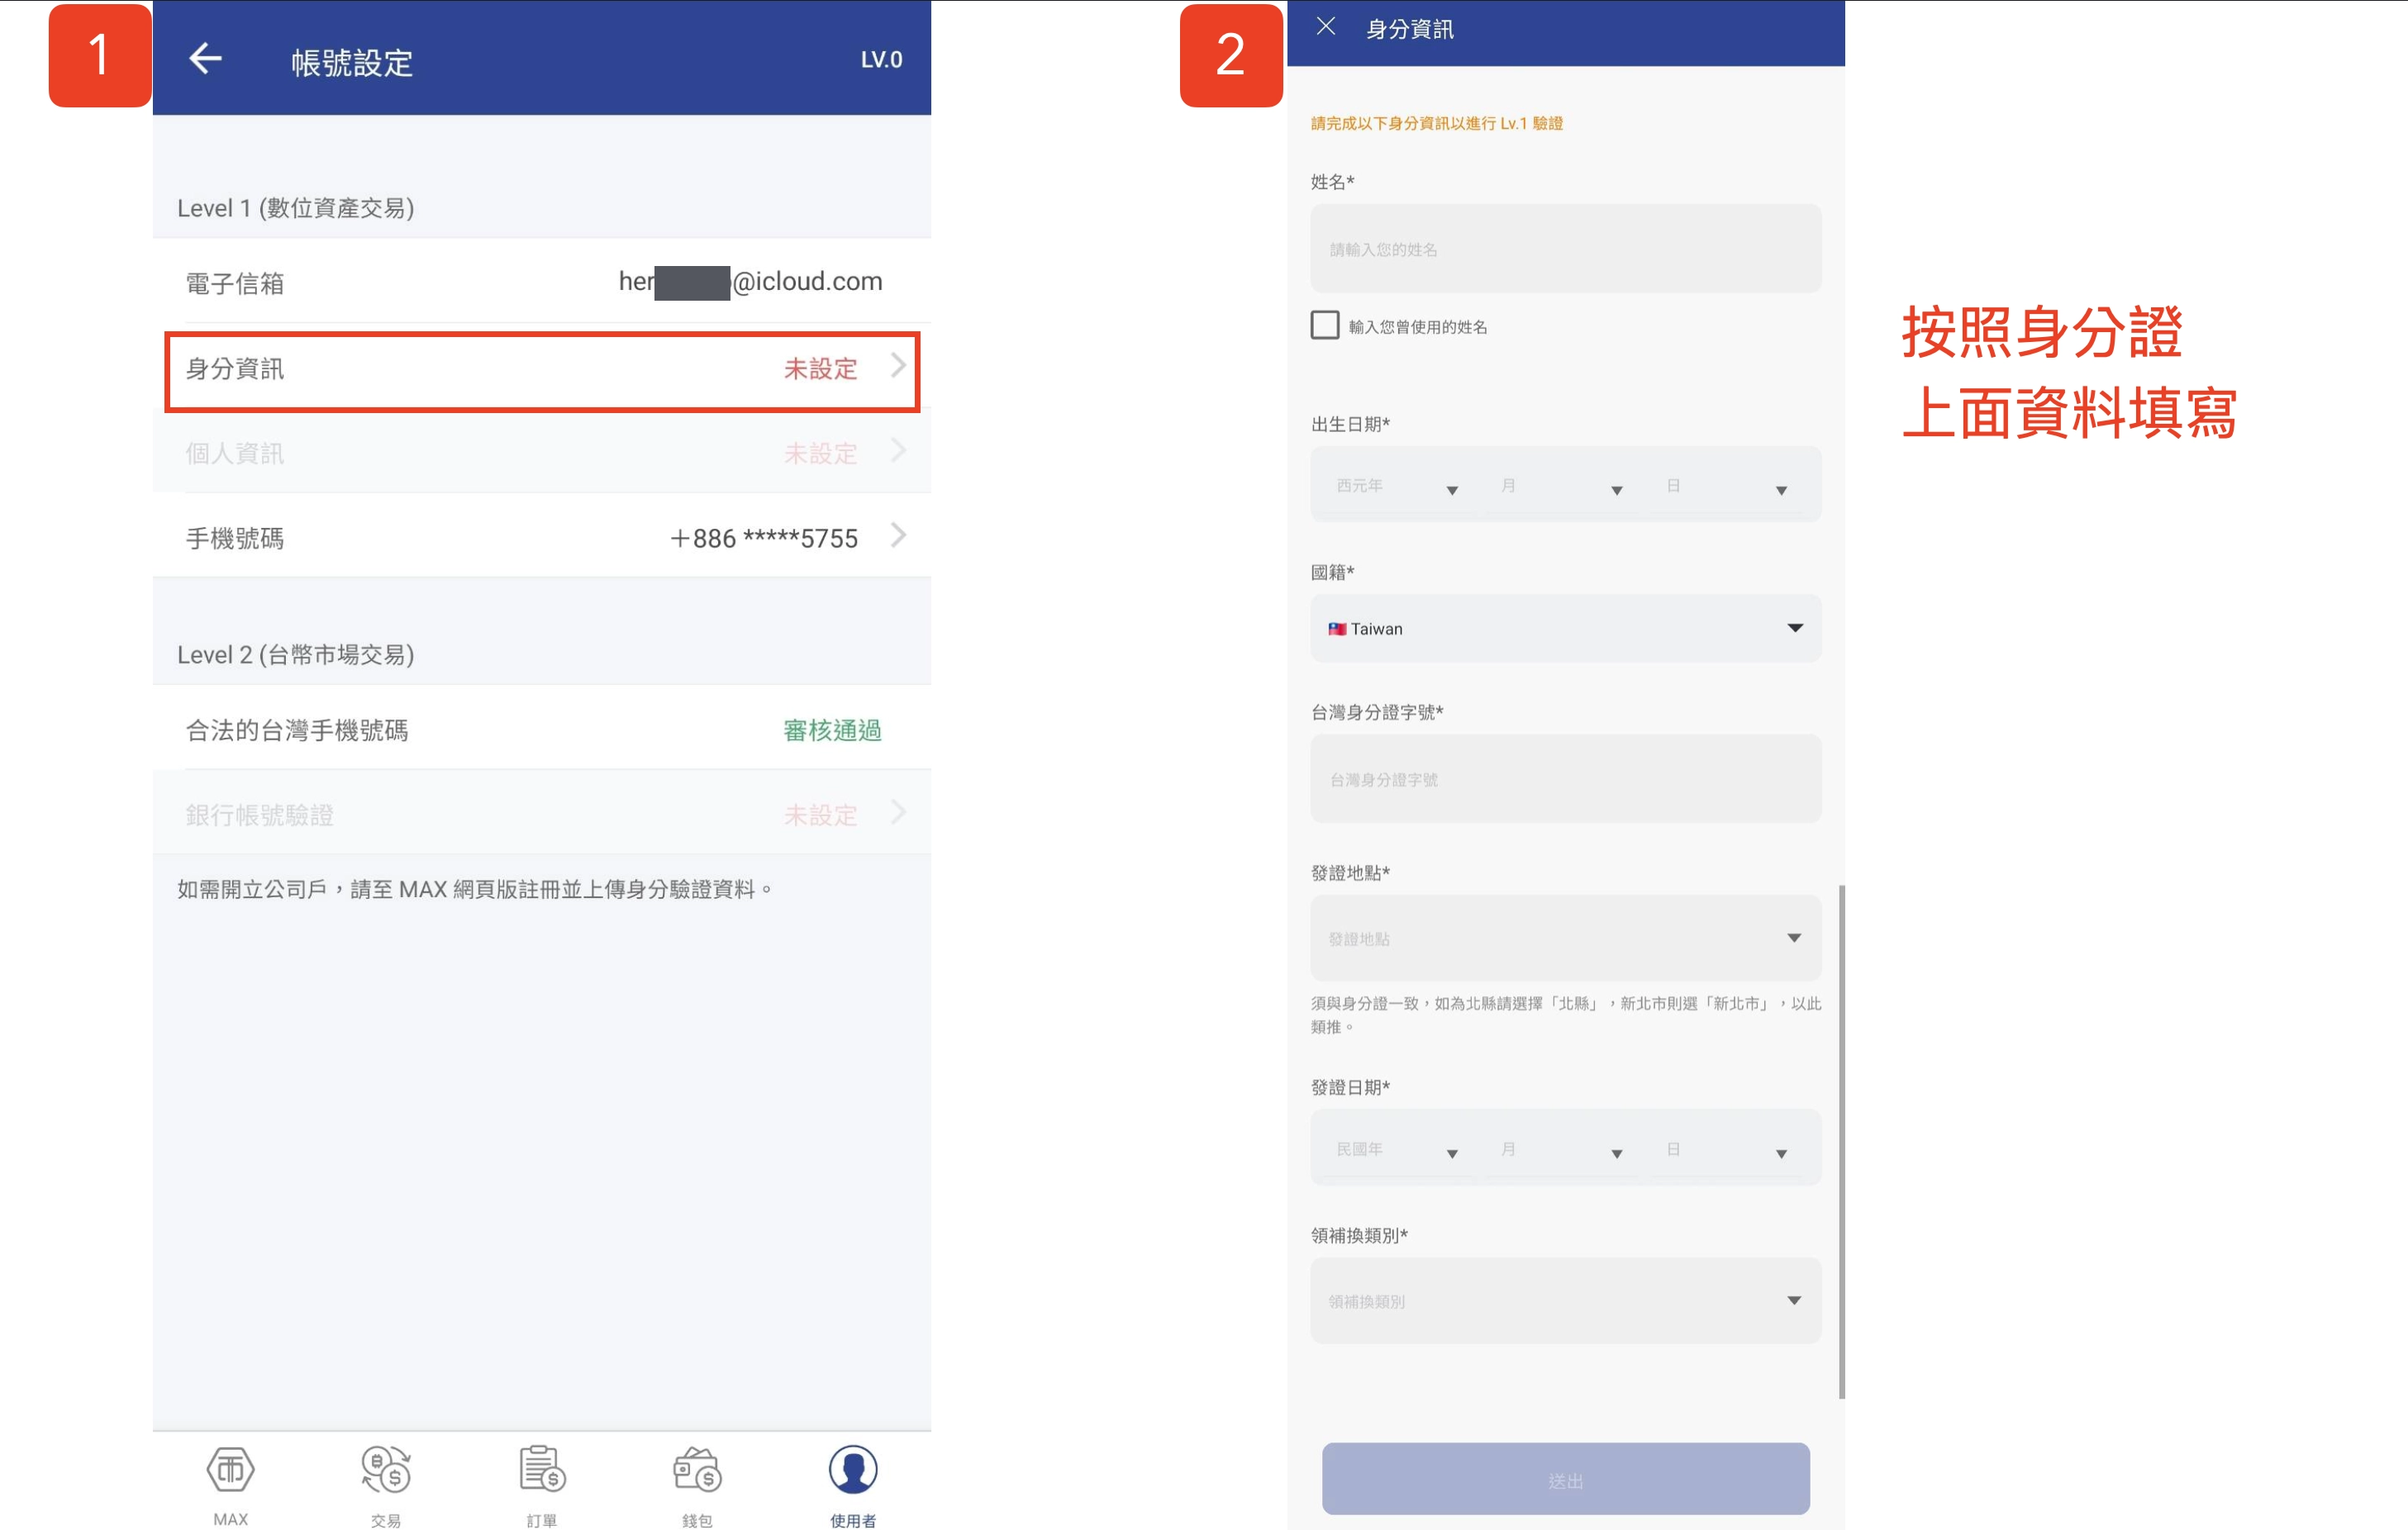Open the 銀行帳號驗證 row
Screen dimensions: 2408x1530
click(541, 815)
